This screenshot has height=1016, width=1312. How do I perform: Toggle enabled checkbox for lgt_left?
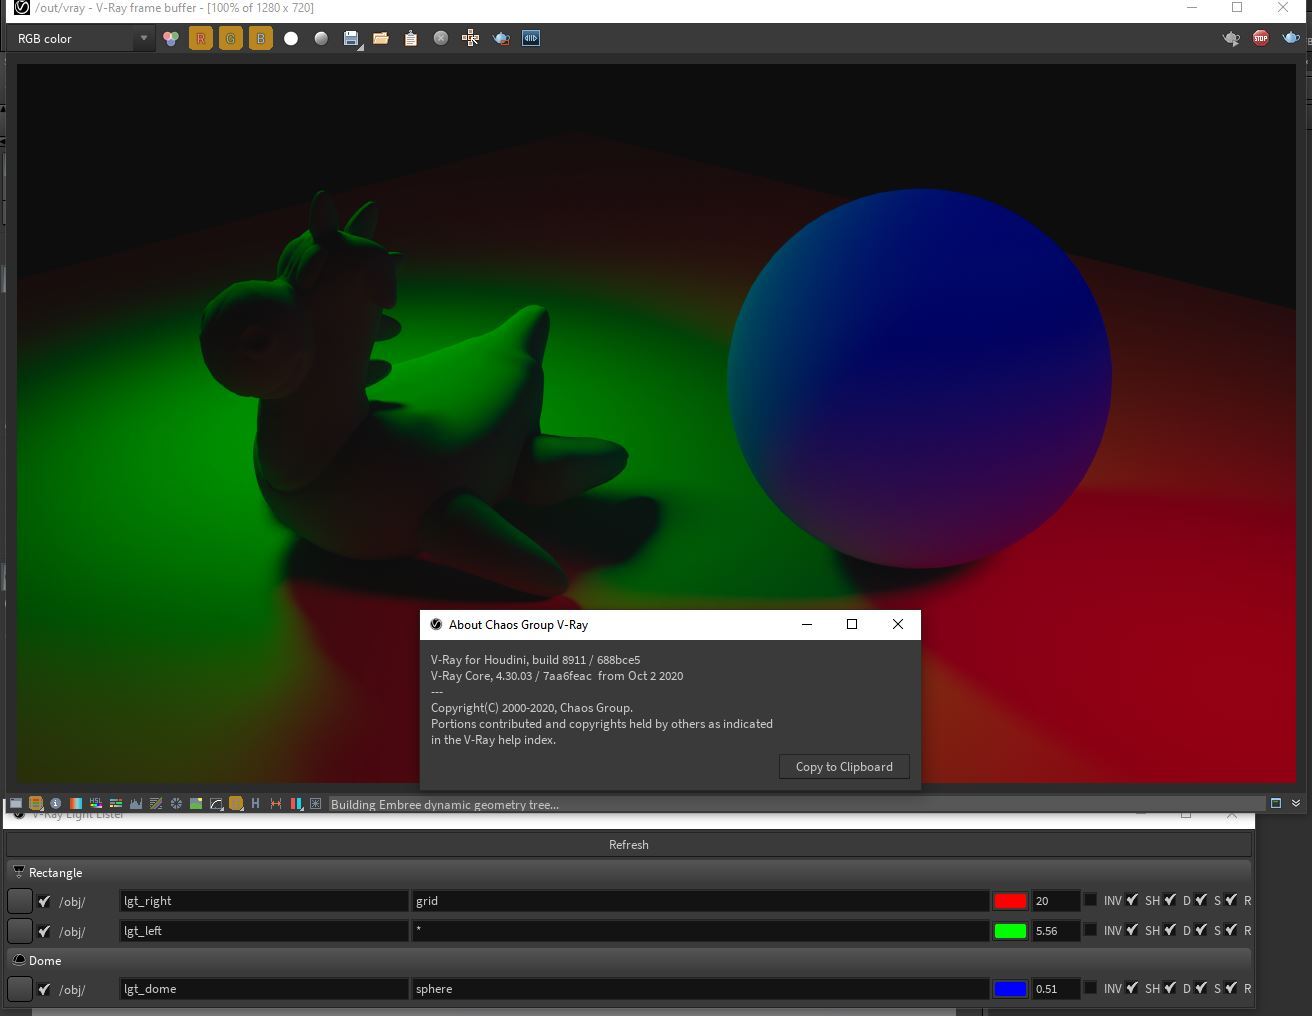coord(44,931)
